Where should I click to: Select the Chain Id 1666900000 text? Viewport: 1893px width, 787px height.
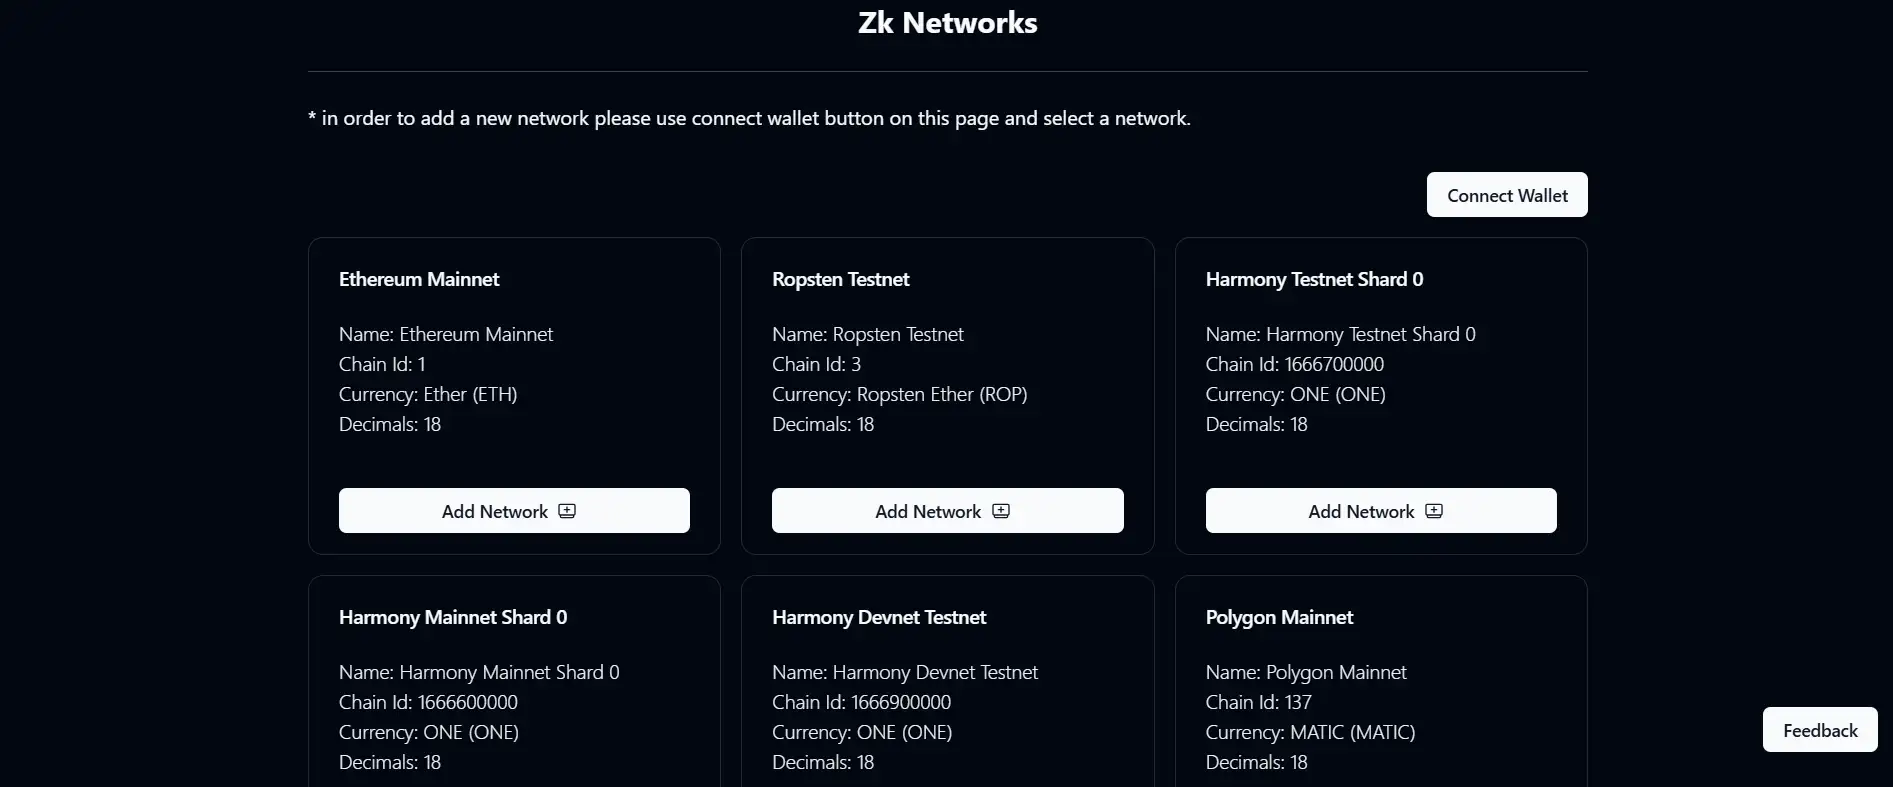click(x=861, y=702)
